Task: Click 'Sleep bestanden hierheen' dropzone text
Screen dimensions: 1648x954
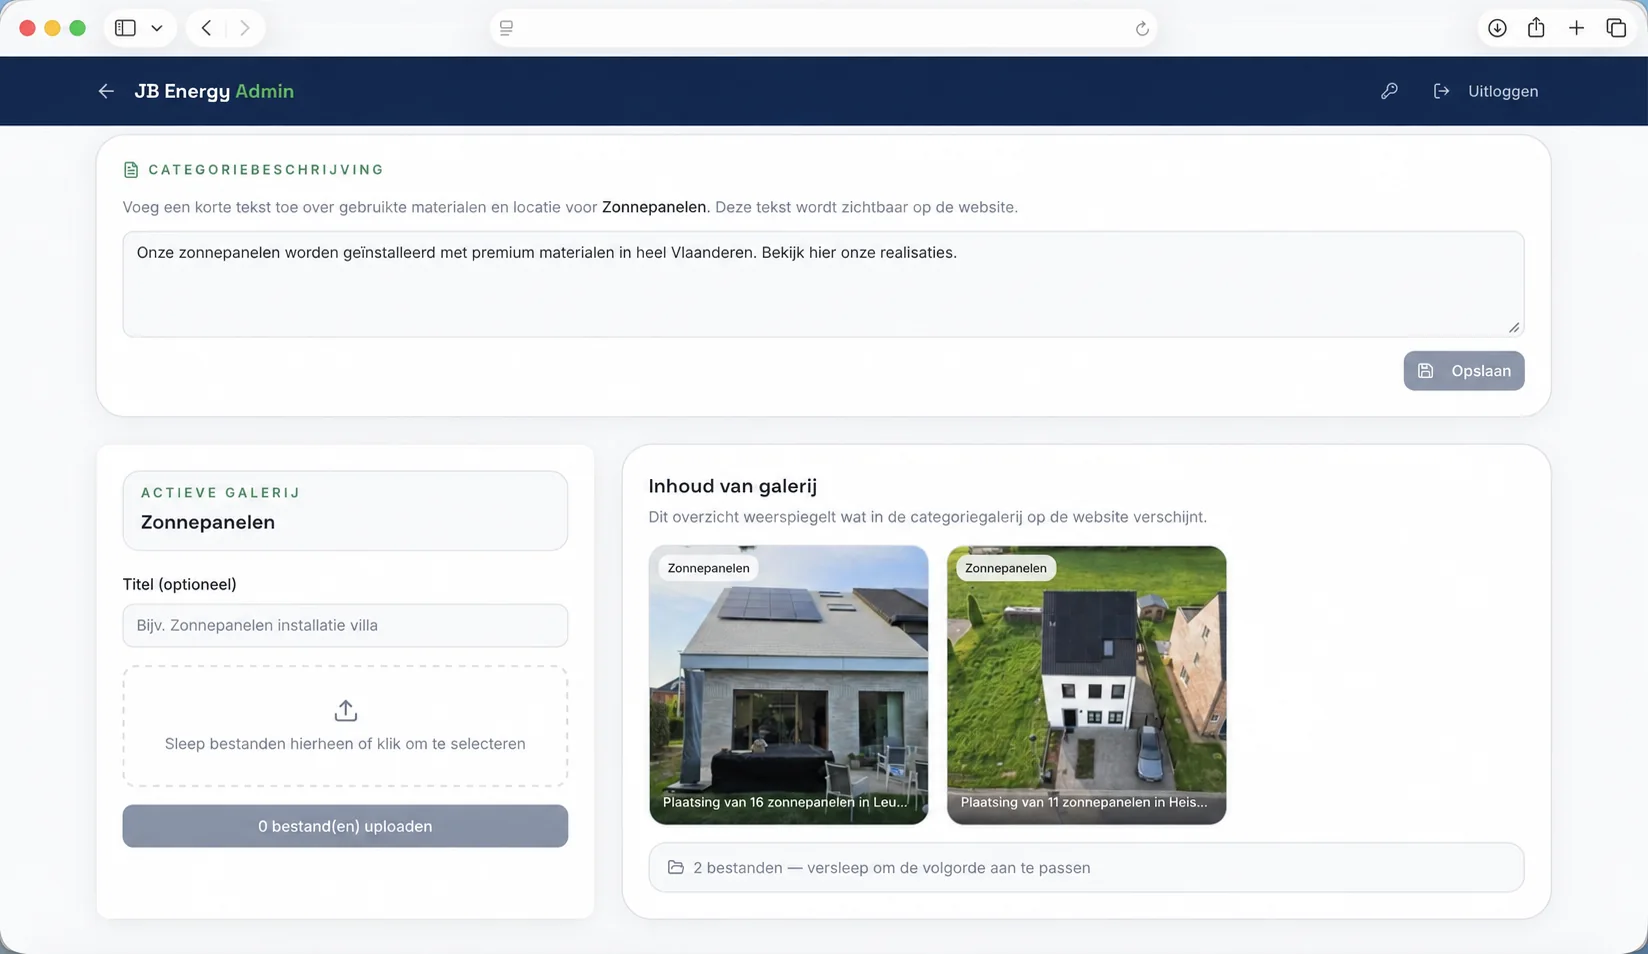Action: pyautogui.click(x=345, y=744)
